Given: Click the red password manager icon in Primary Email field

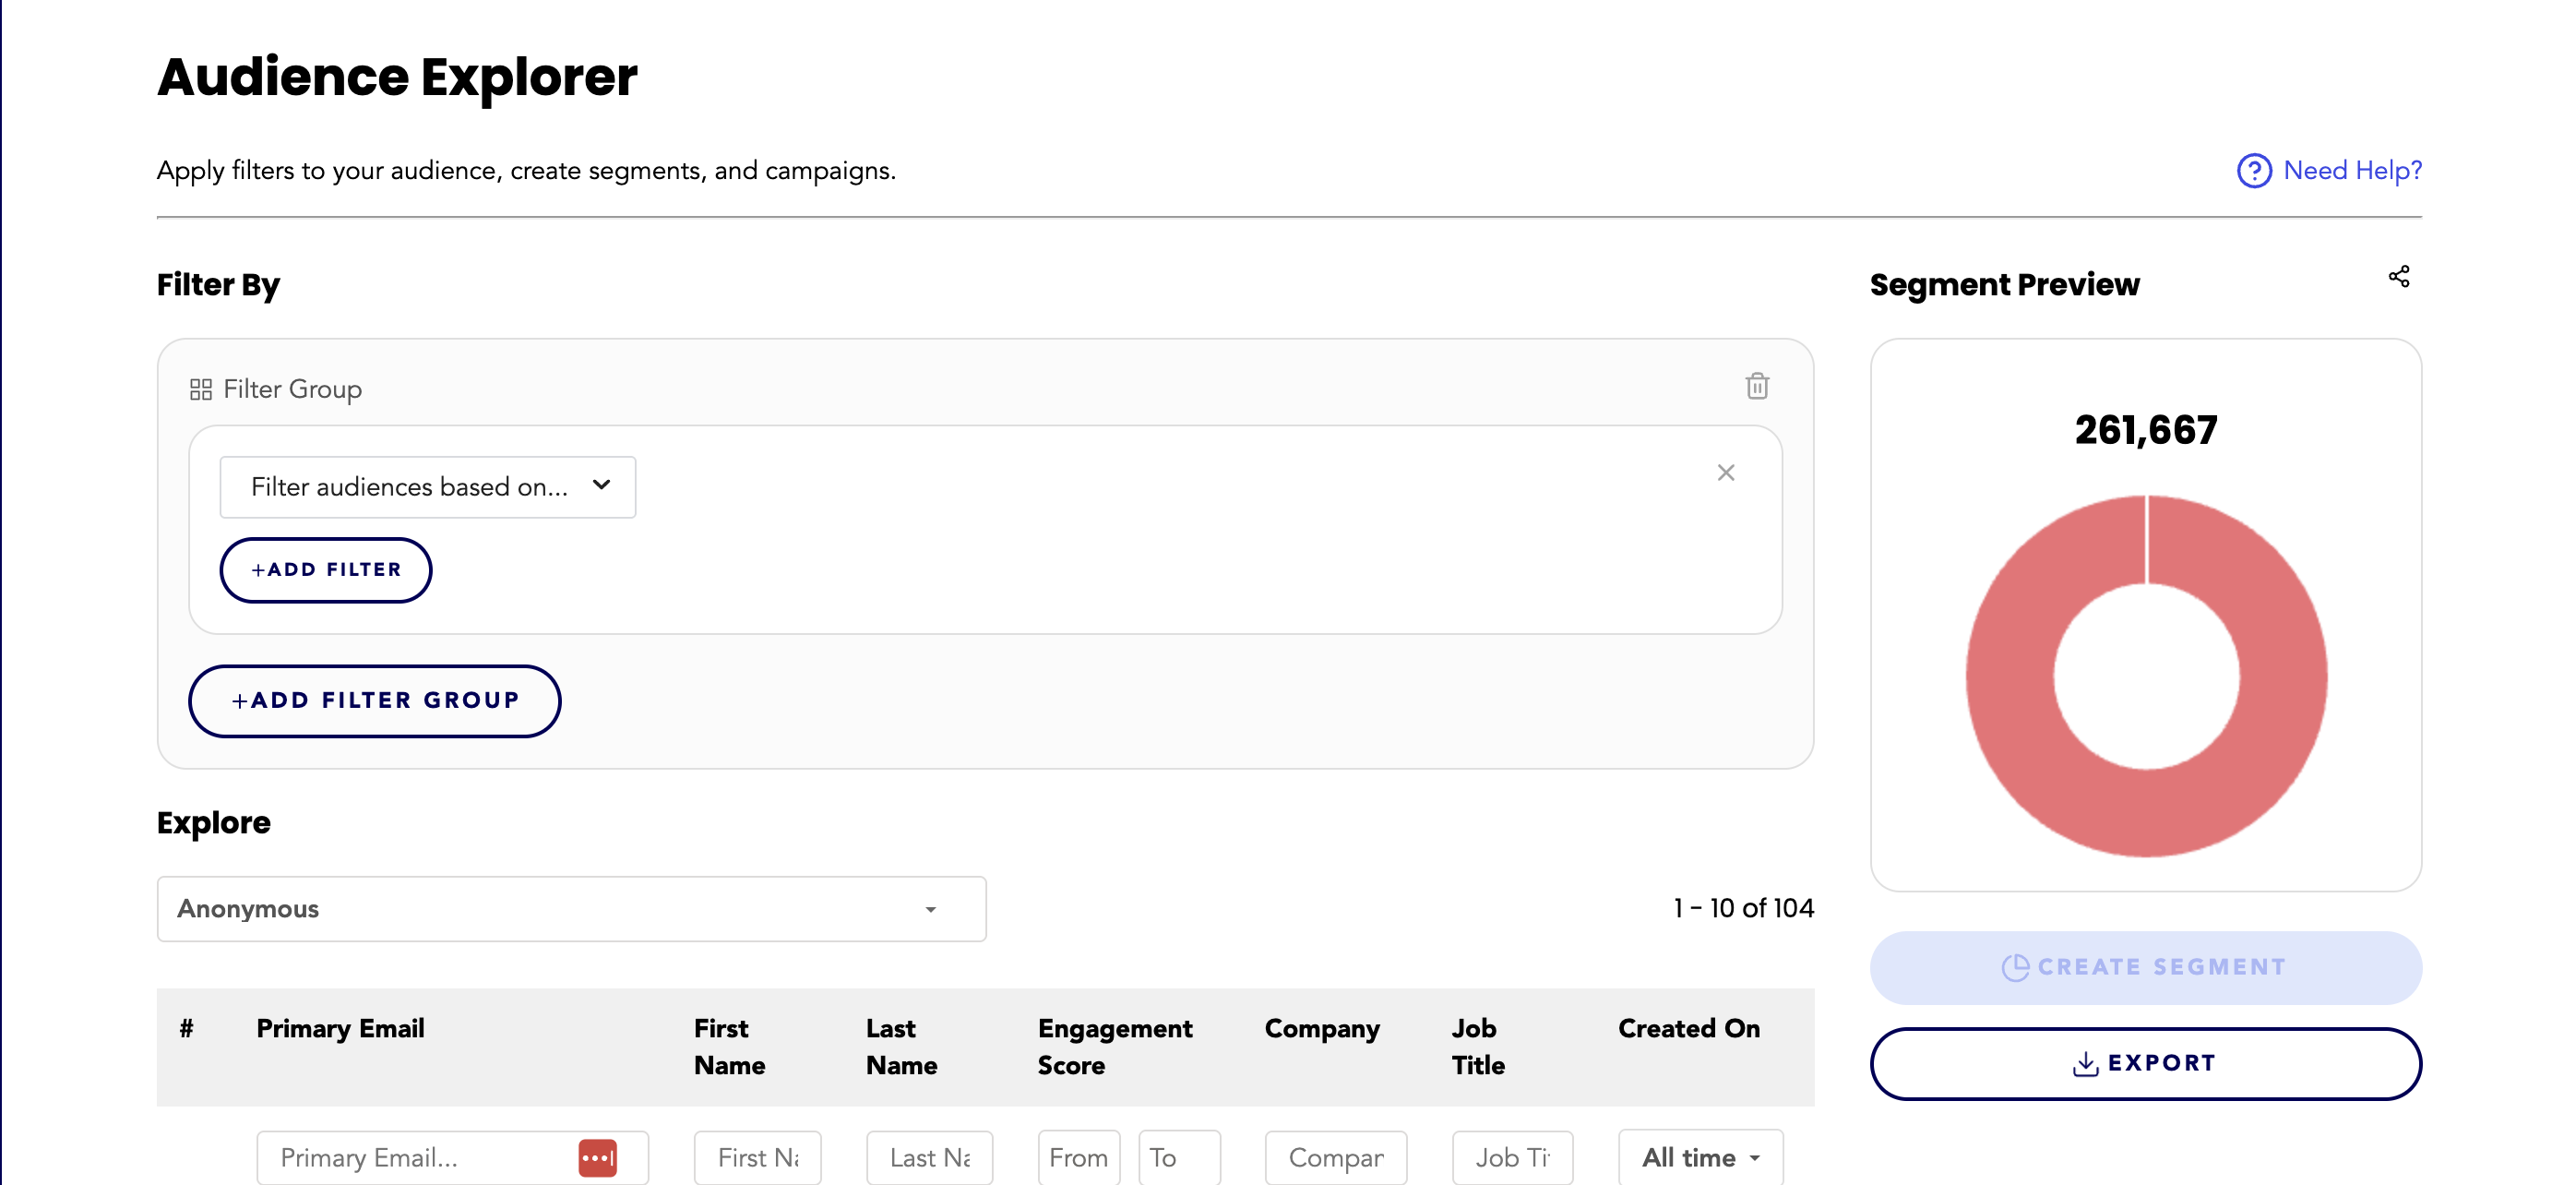Looking at the screenshot, I should pos(597,1158).
